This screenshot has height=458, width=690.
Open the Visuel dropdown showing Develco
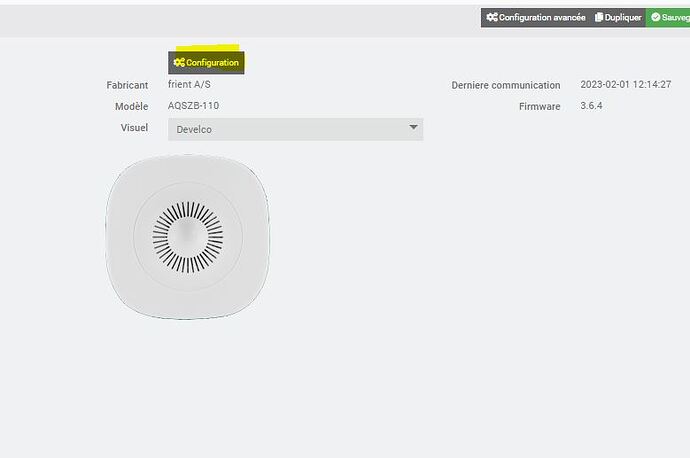pyautogui.click(x=295, y=129)
